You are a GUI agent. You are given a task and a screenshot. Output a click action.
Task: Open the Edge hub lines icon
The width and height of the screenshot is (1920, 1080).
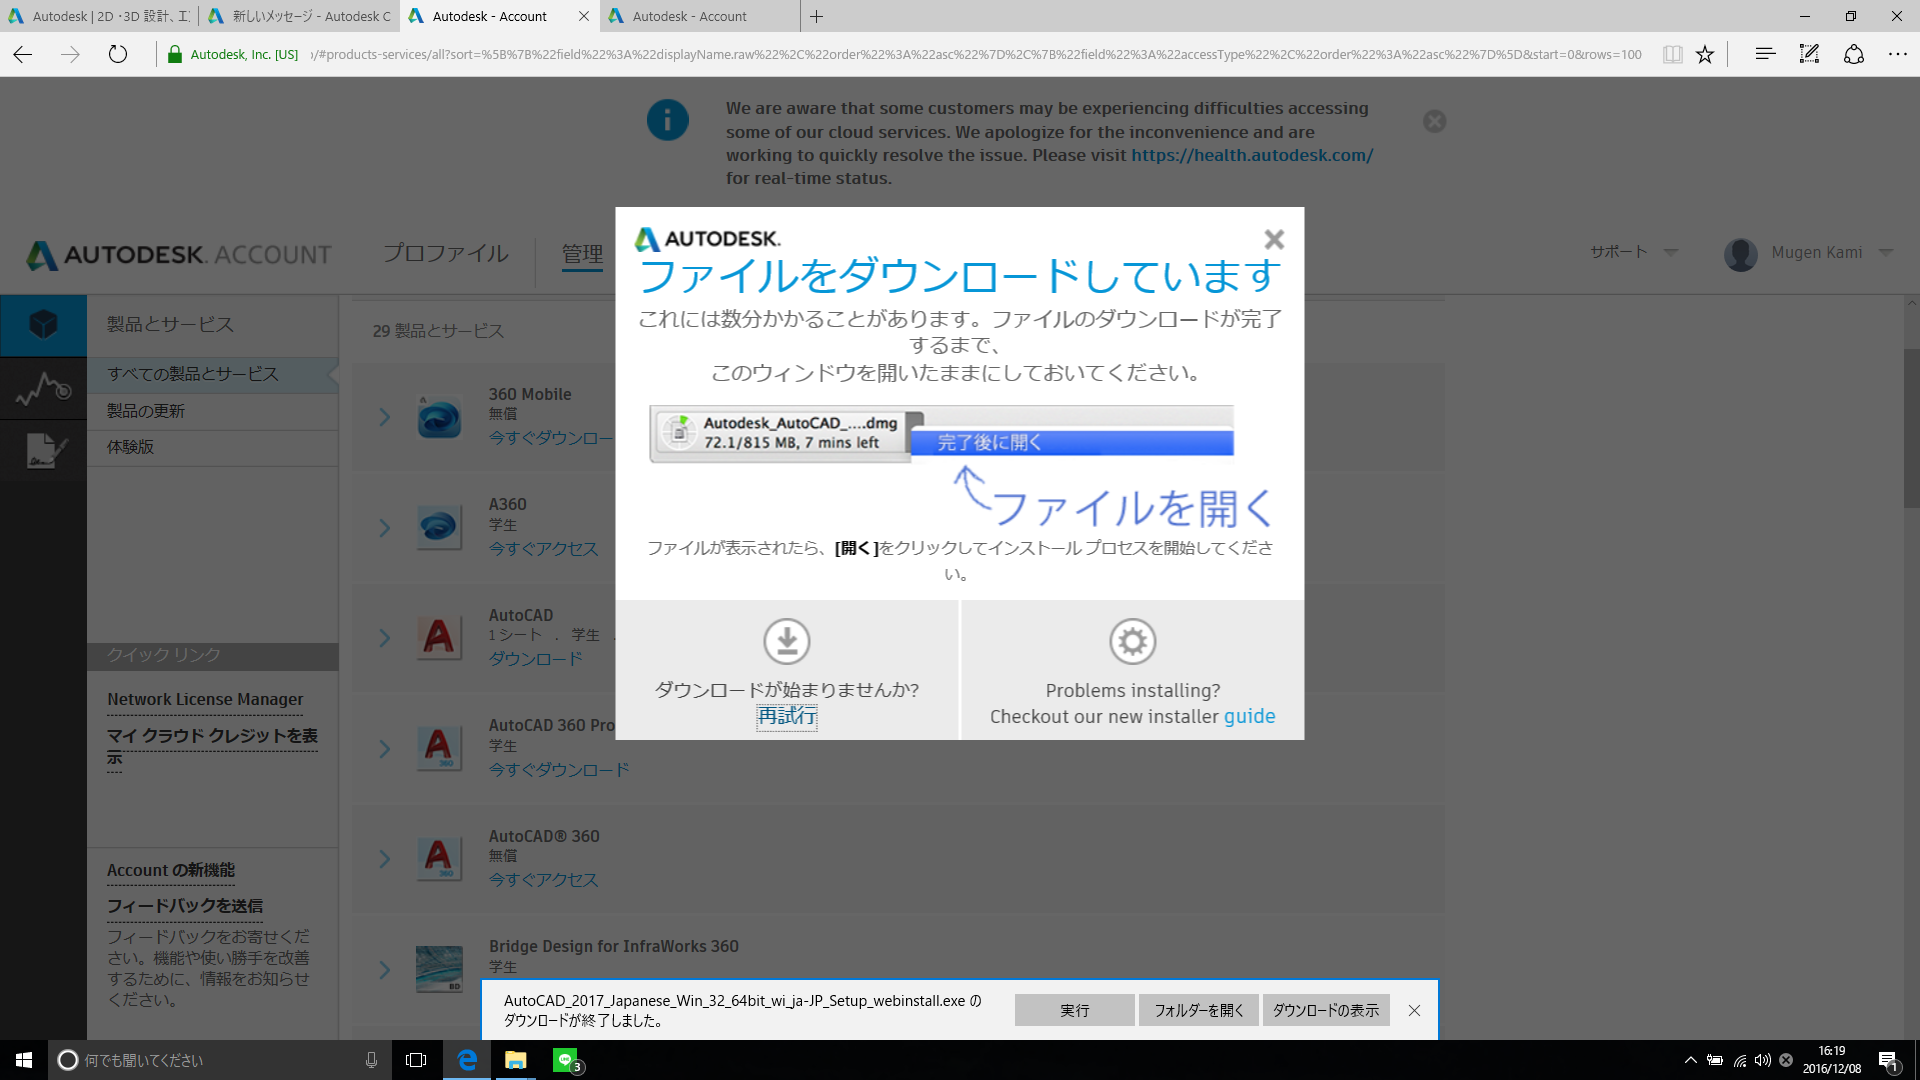(1765, 54)
